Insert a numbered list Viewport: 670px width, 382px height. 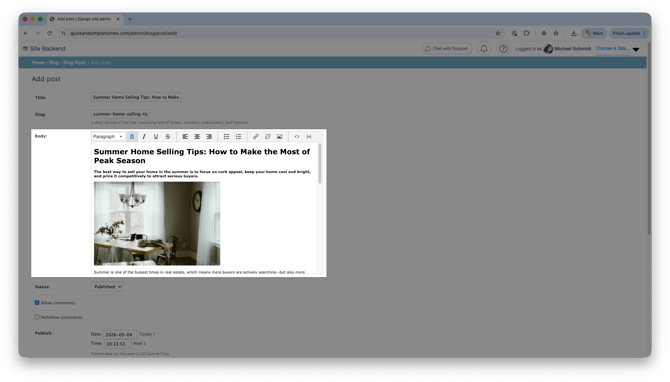238,137
